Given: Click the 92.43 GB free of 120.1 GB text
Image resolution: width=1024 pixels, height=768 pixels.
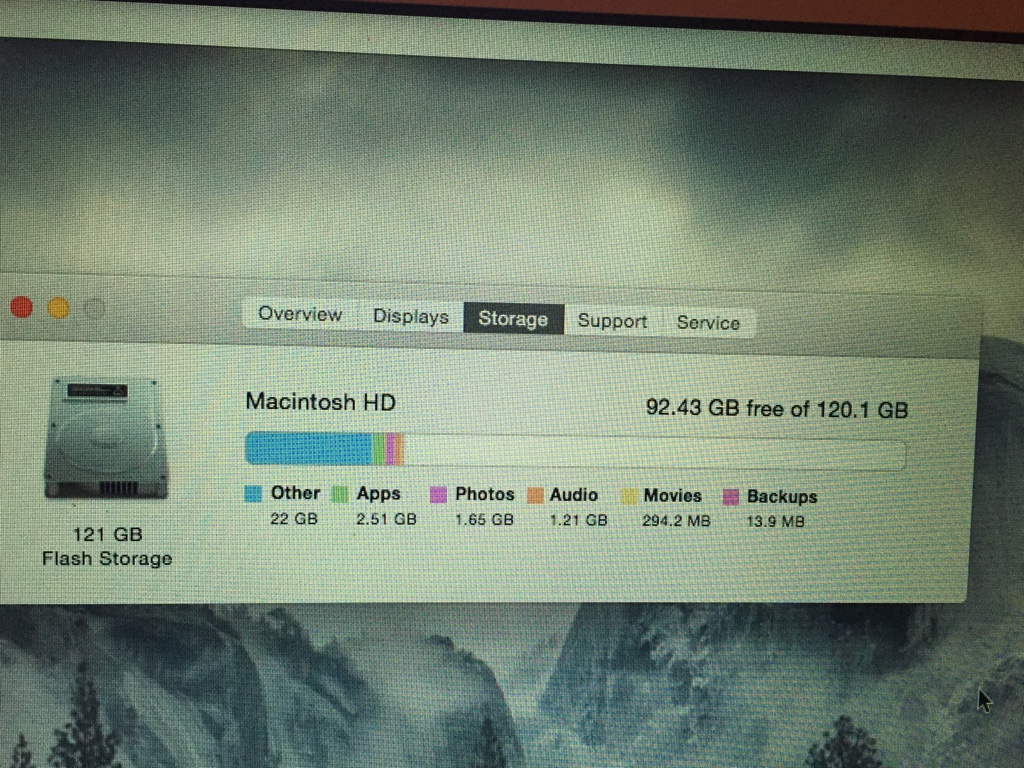Looking at the screenshot, I should pos(777,409).
